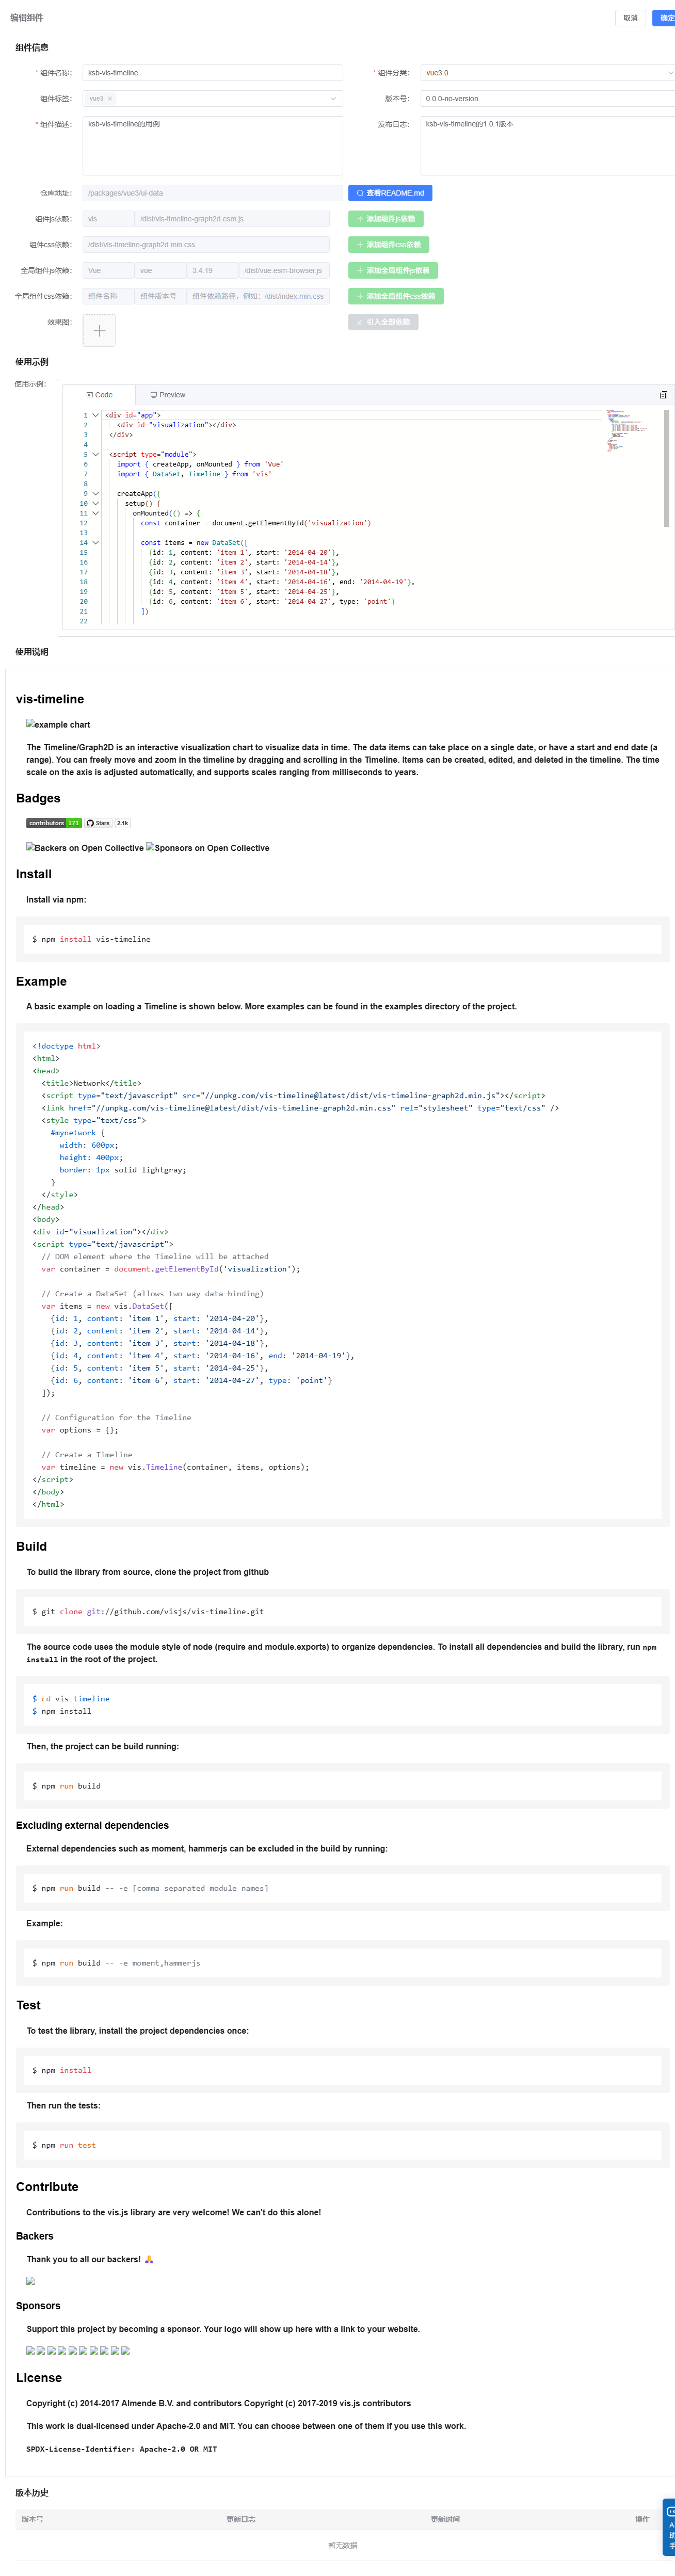Click the 确定 confirm button
Viewport: 675px width, 2576px height.
pos(665,18)
